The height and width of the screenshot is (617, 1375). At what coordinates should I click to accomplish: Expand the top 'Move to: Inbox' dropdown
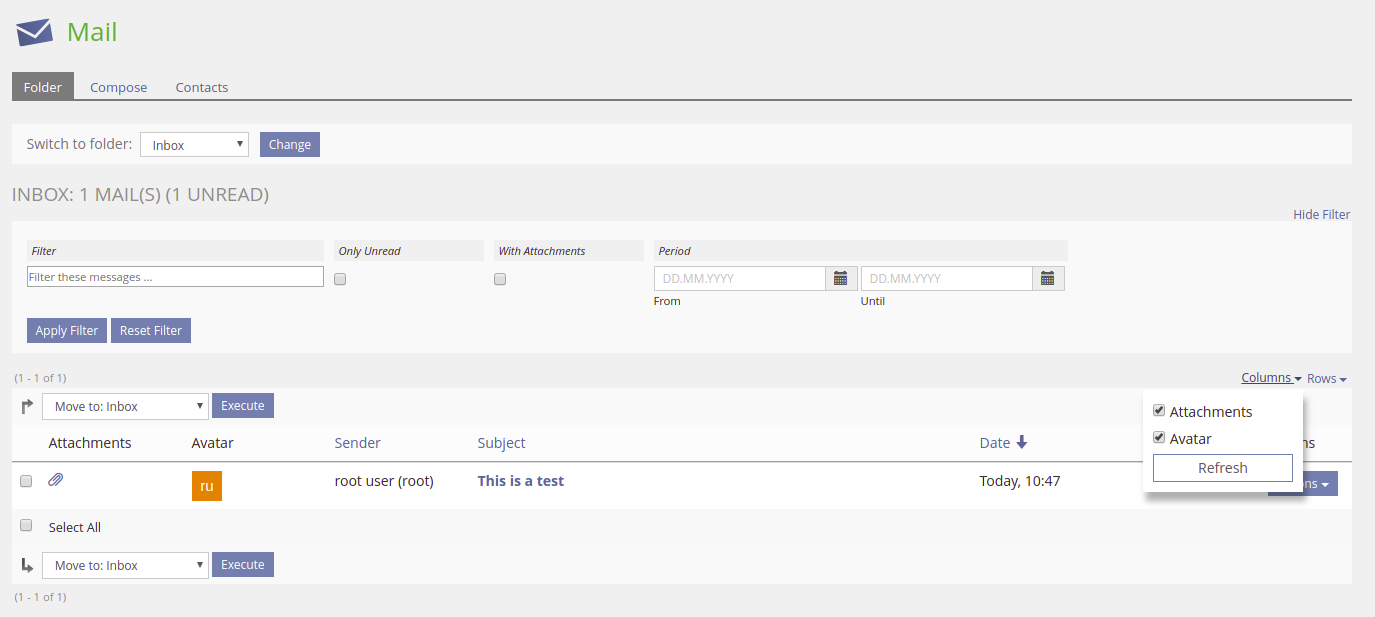point(125,406)
